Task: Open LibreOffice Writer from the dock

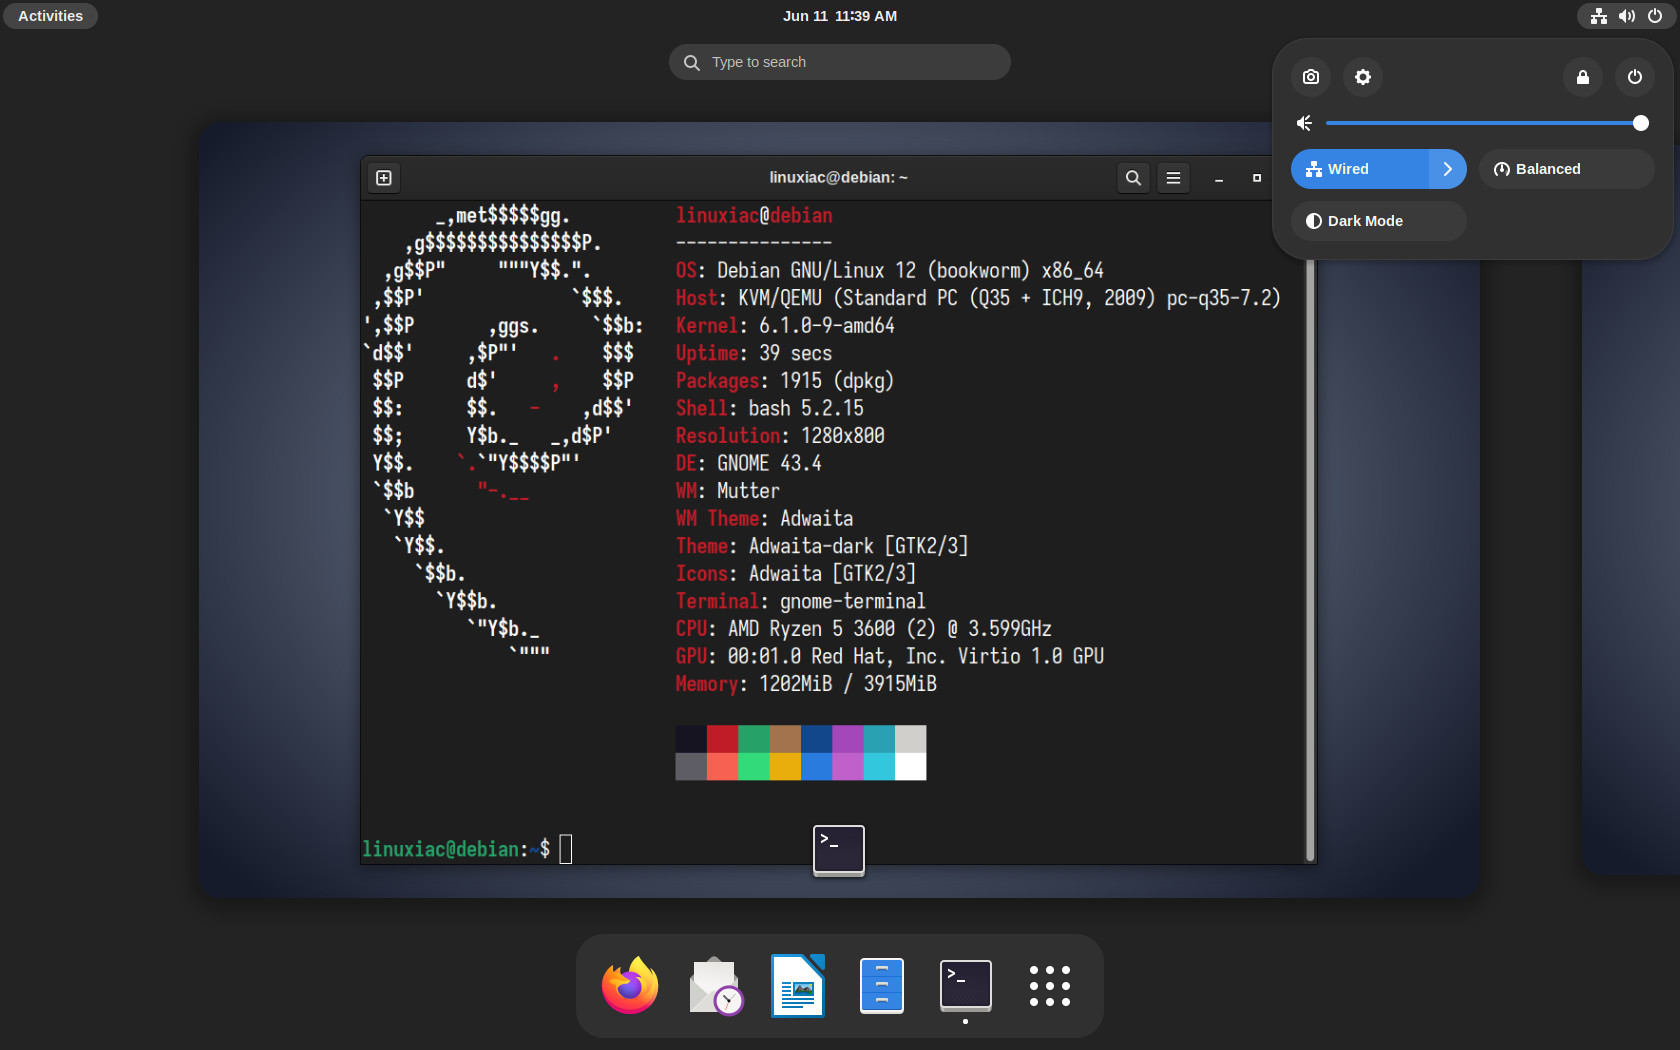Action: [x=798, y=986]
